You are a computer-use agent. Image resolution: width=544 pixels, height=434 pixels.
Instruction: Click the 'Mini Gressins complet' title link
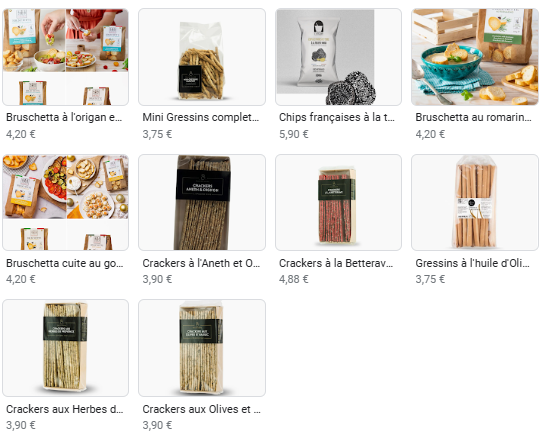(201, 117)
